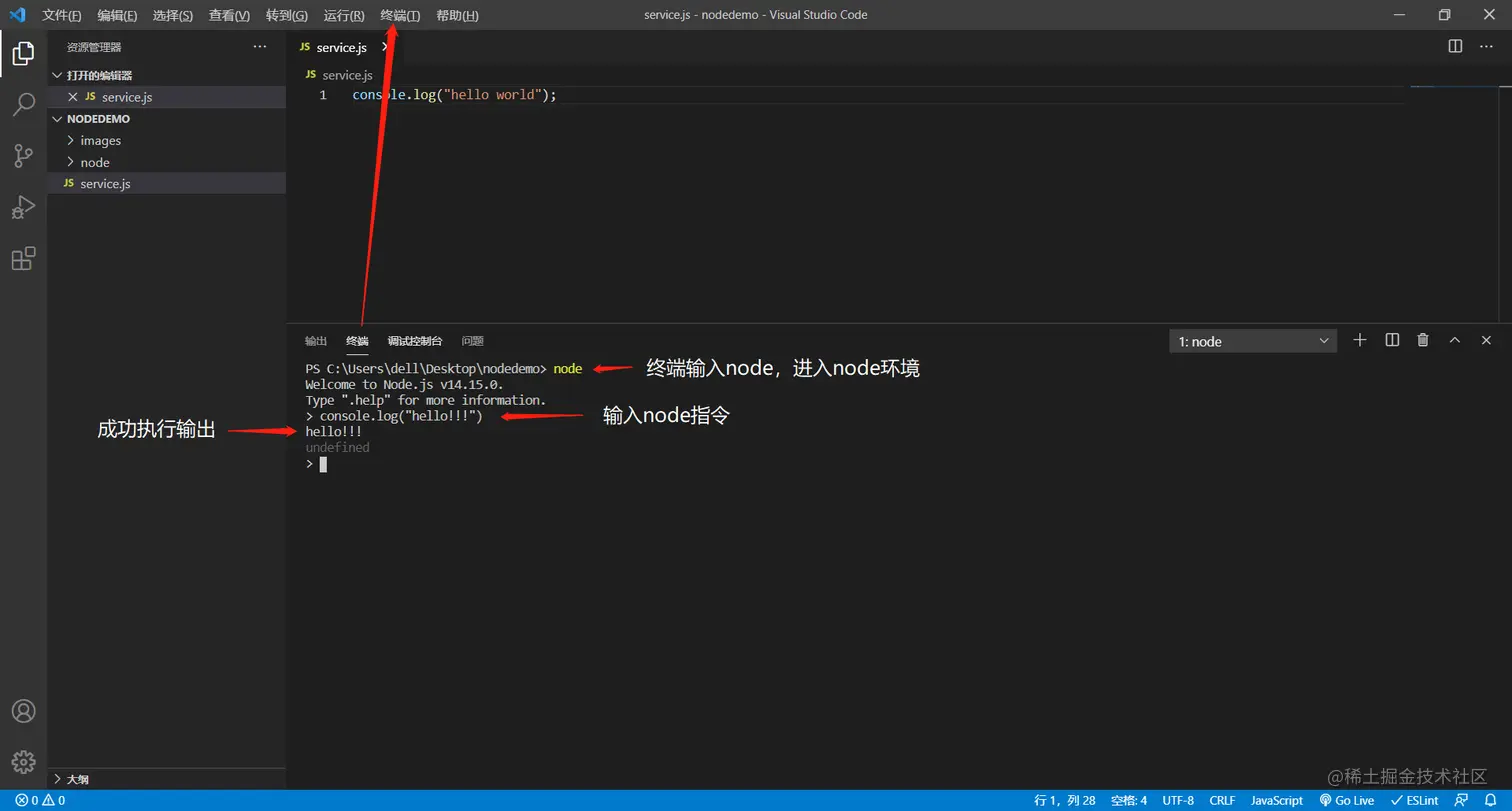Close the terminal panel
This screenshot has width=1512, height=811.
click(x=1486, y=340)
